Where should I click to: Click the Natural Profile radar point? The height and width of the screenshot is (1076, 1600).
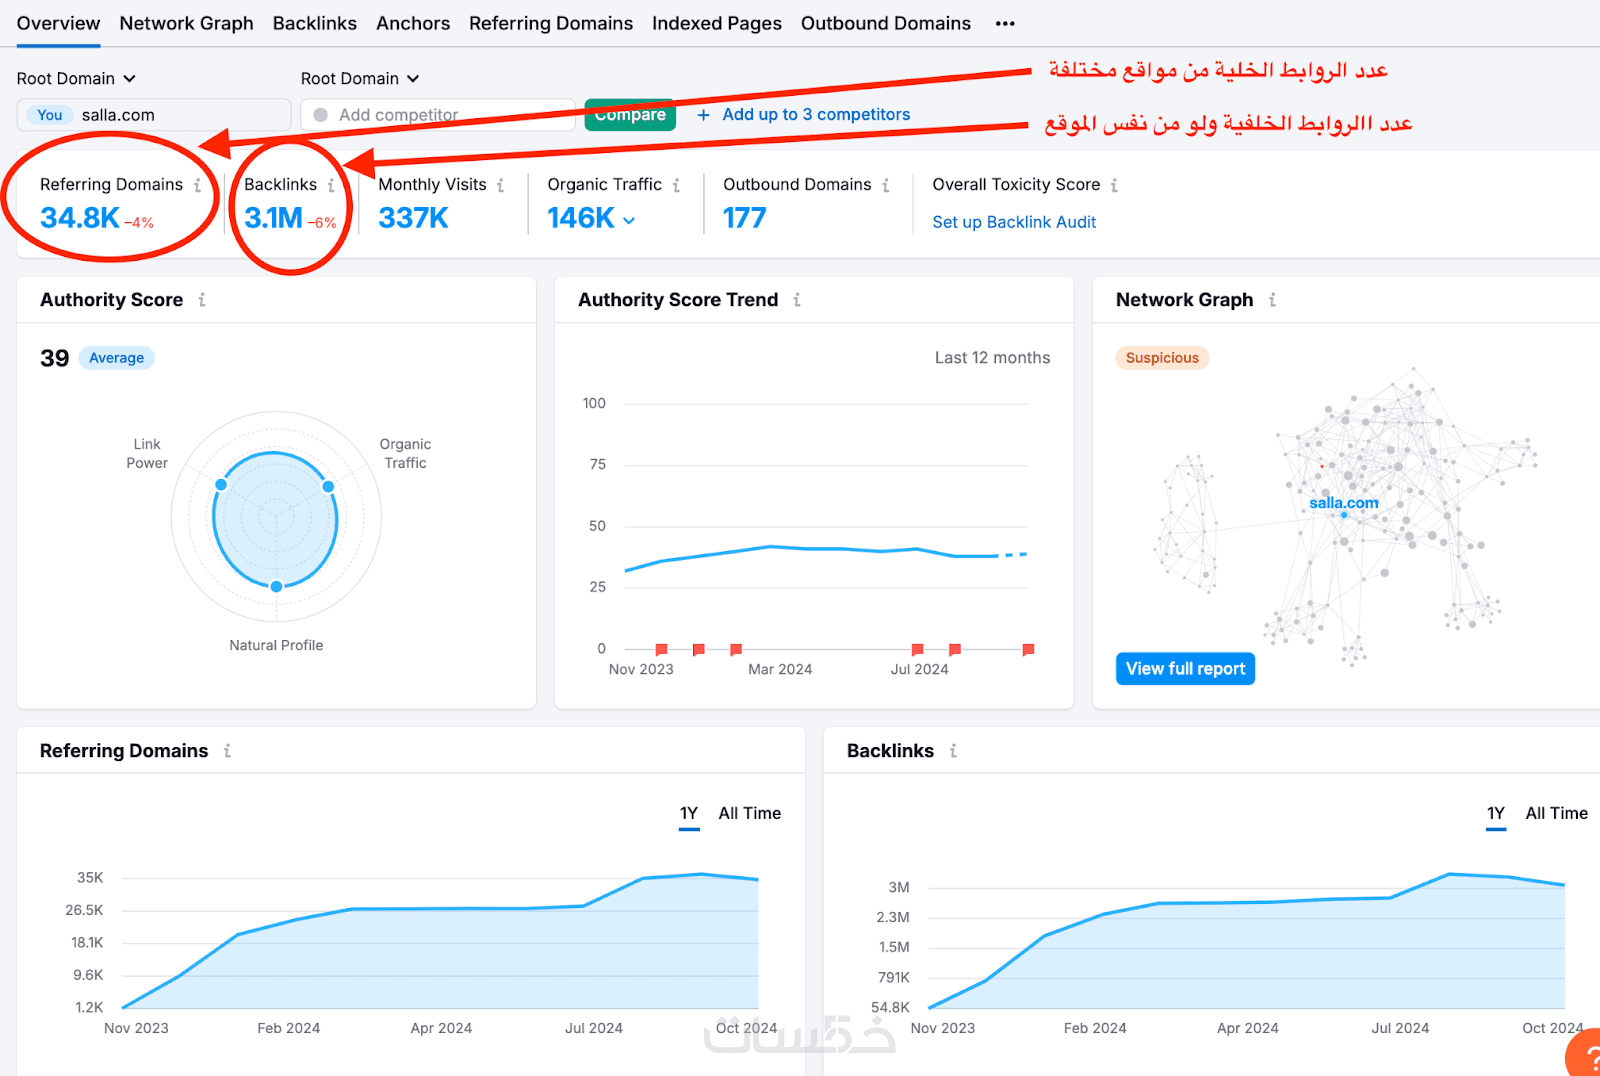tap(276, 586)
